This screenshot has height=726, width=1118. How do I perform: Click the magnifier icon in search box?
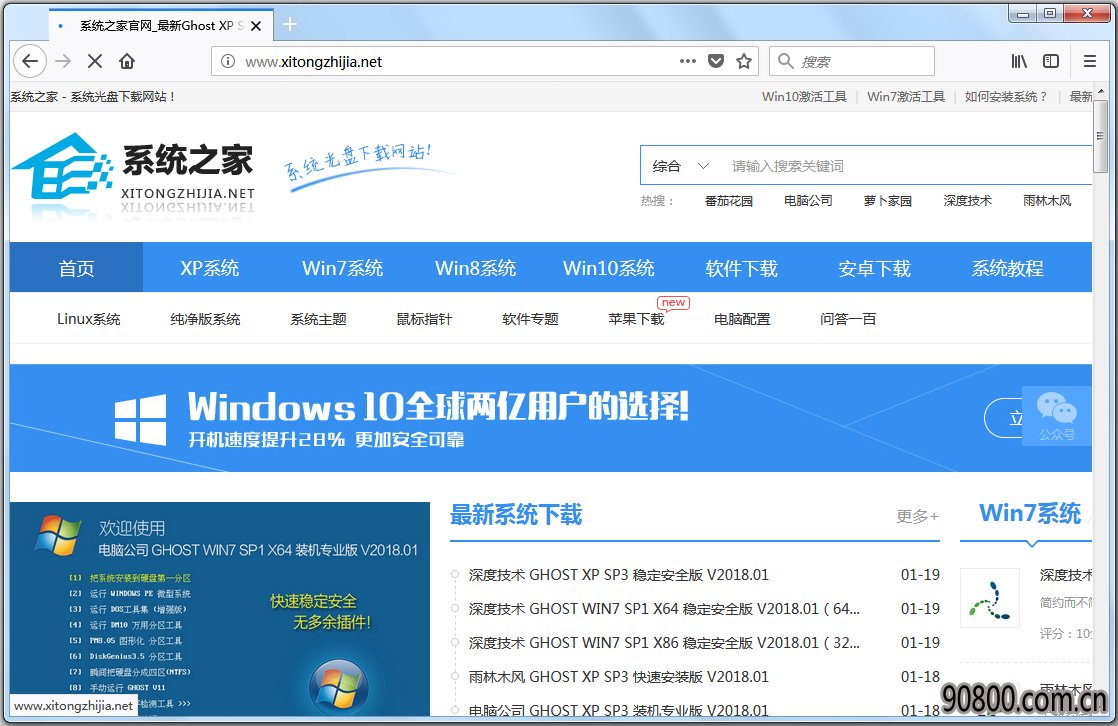(x=785, y=61)
